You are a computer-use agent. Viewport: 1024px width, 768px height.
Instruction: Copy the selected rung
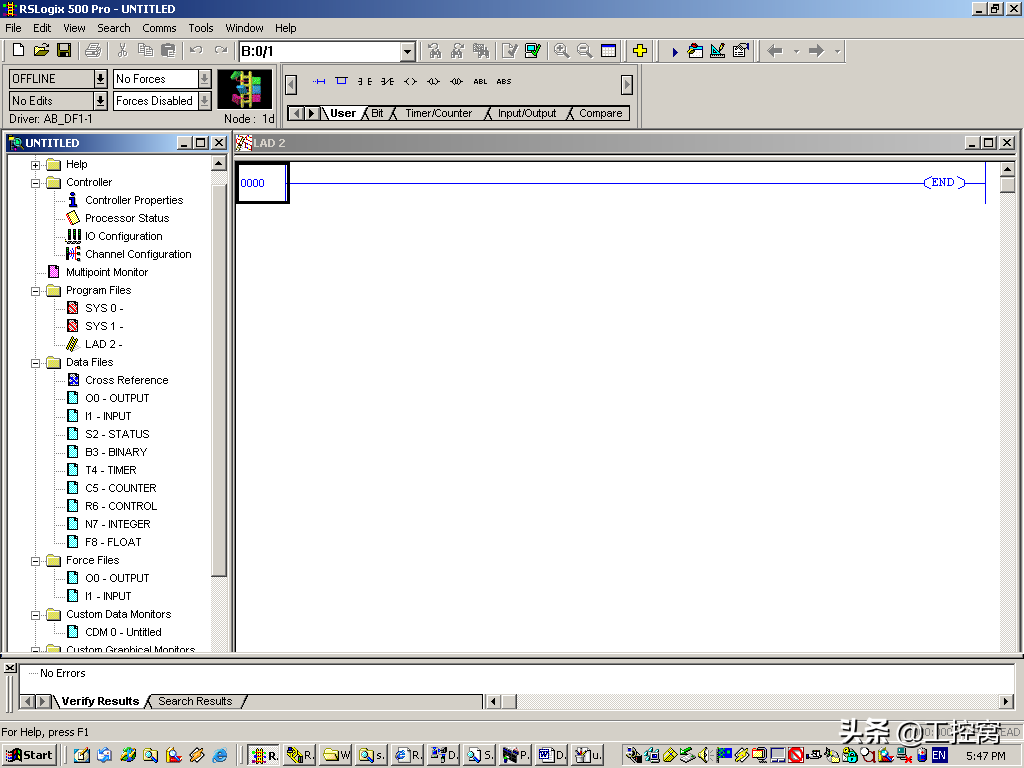click(145, 50)
